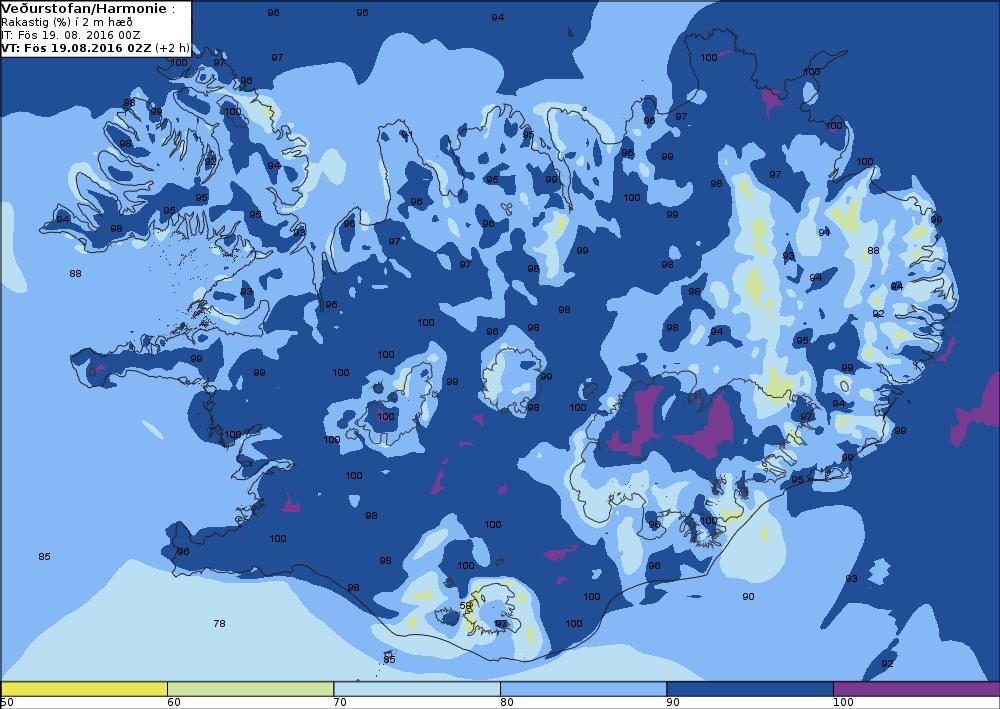Click the legend scale label '60'

click(x=173, y=703)
